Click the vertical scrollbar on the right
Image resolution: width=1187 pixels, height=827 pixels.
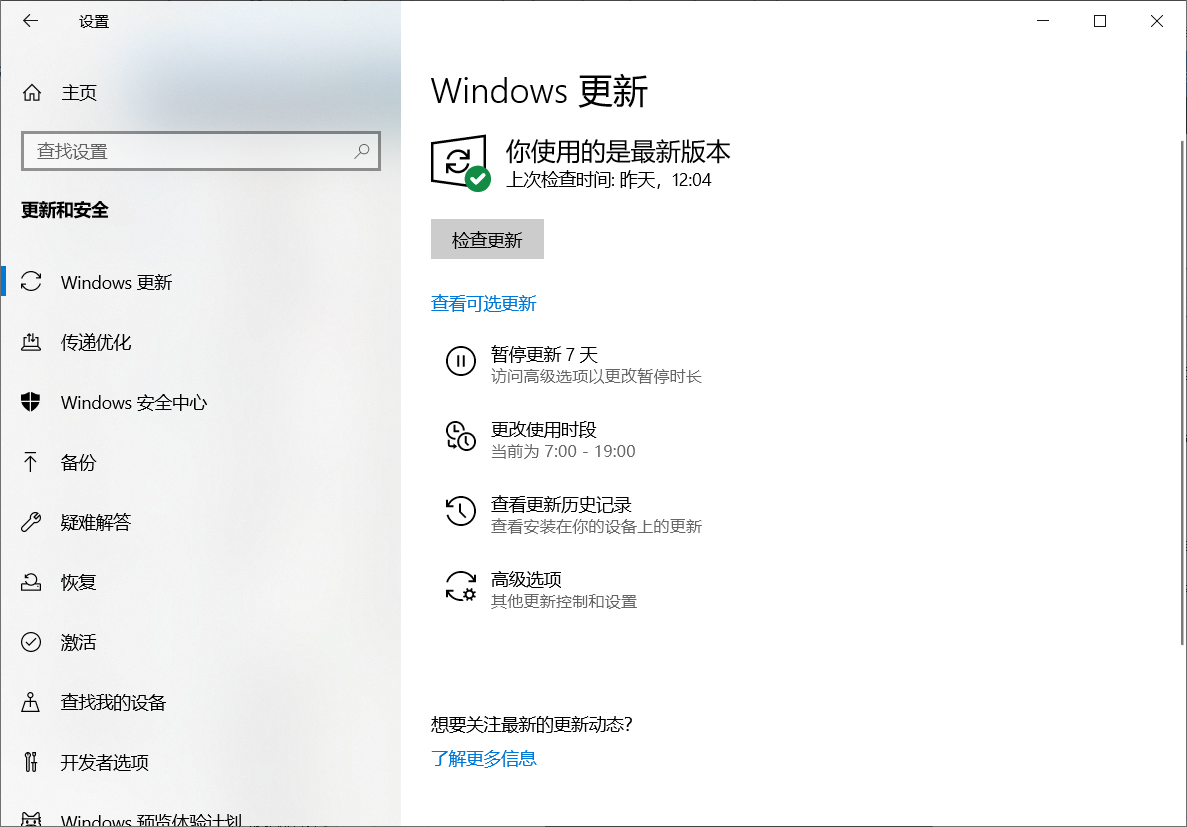1181,390
